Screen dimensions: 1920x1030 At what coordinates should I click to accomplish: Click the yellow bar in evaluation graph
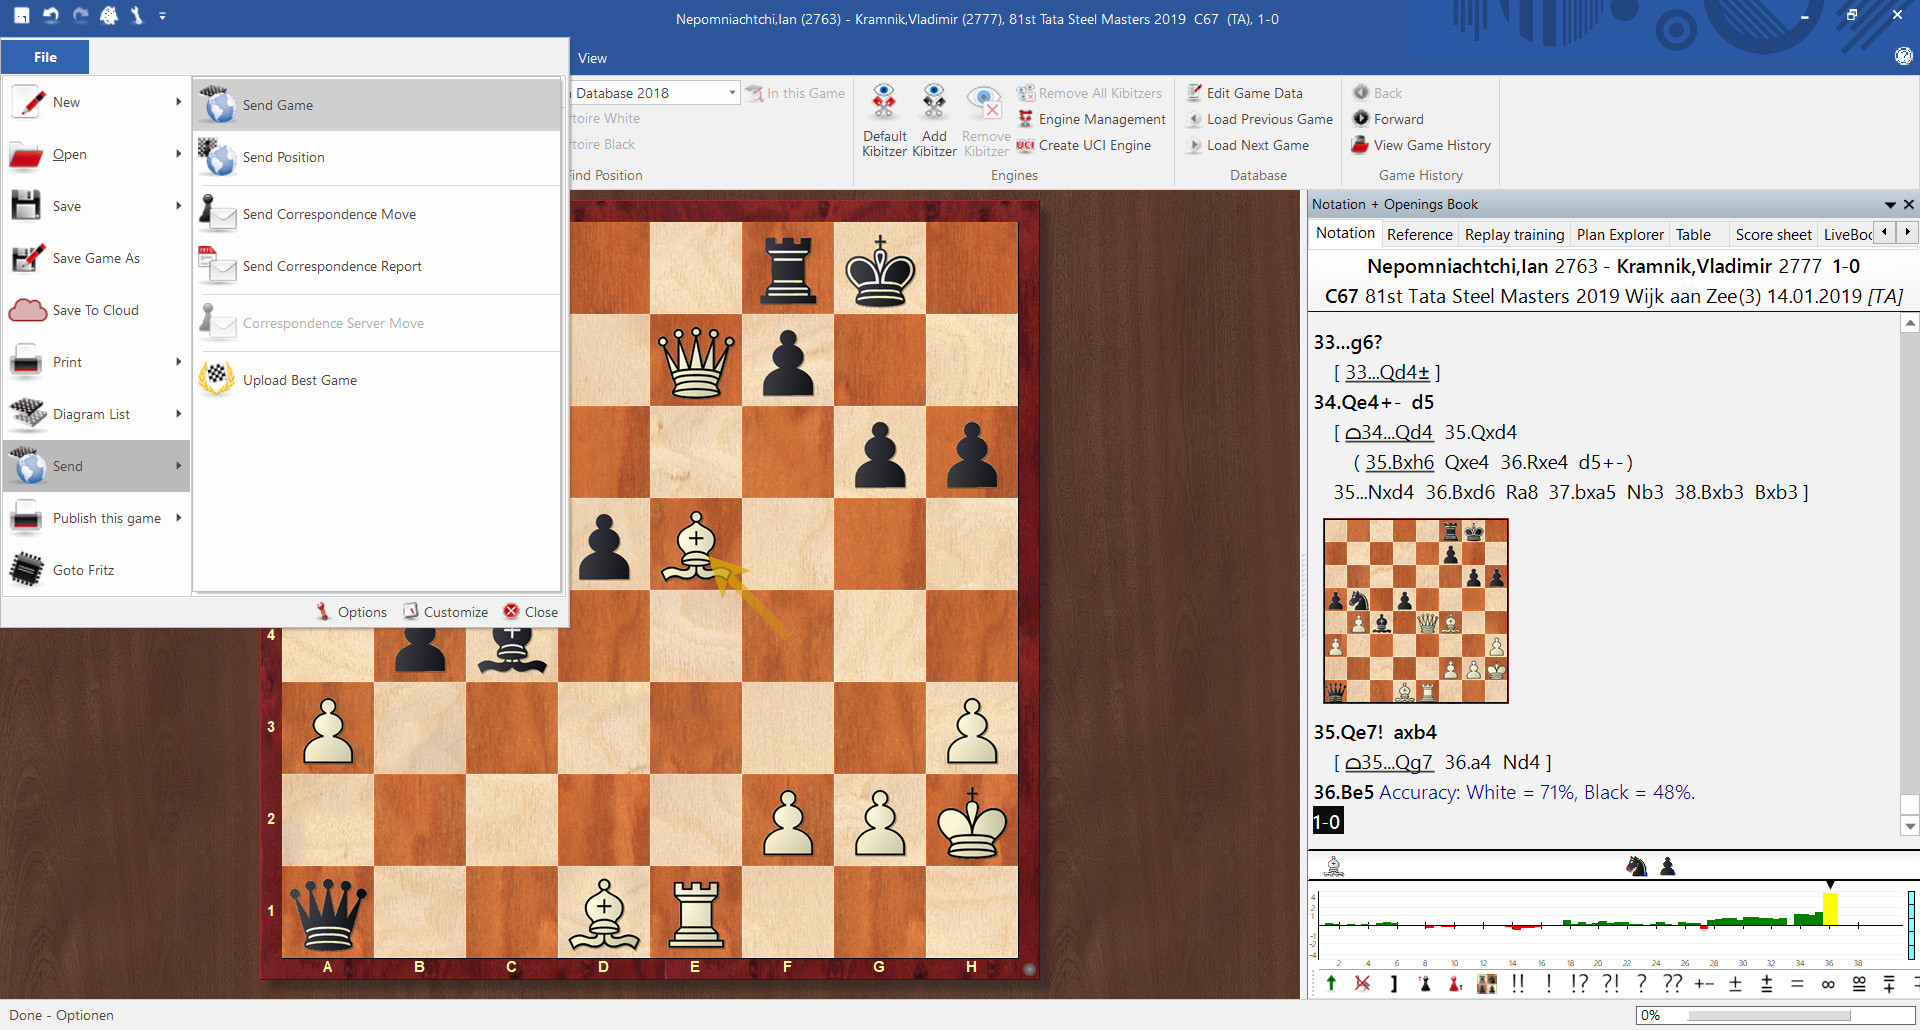(1830, 909)
